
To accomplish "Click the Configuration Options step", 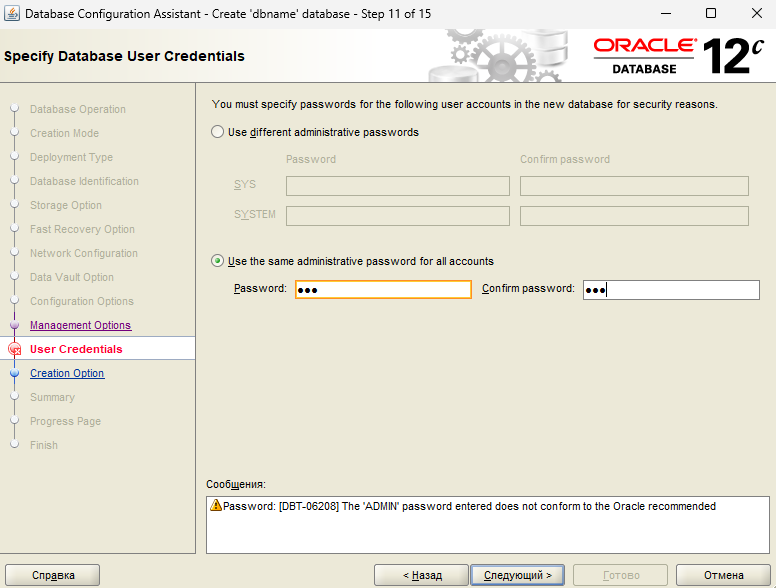I will tap(82, 301).
